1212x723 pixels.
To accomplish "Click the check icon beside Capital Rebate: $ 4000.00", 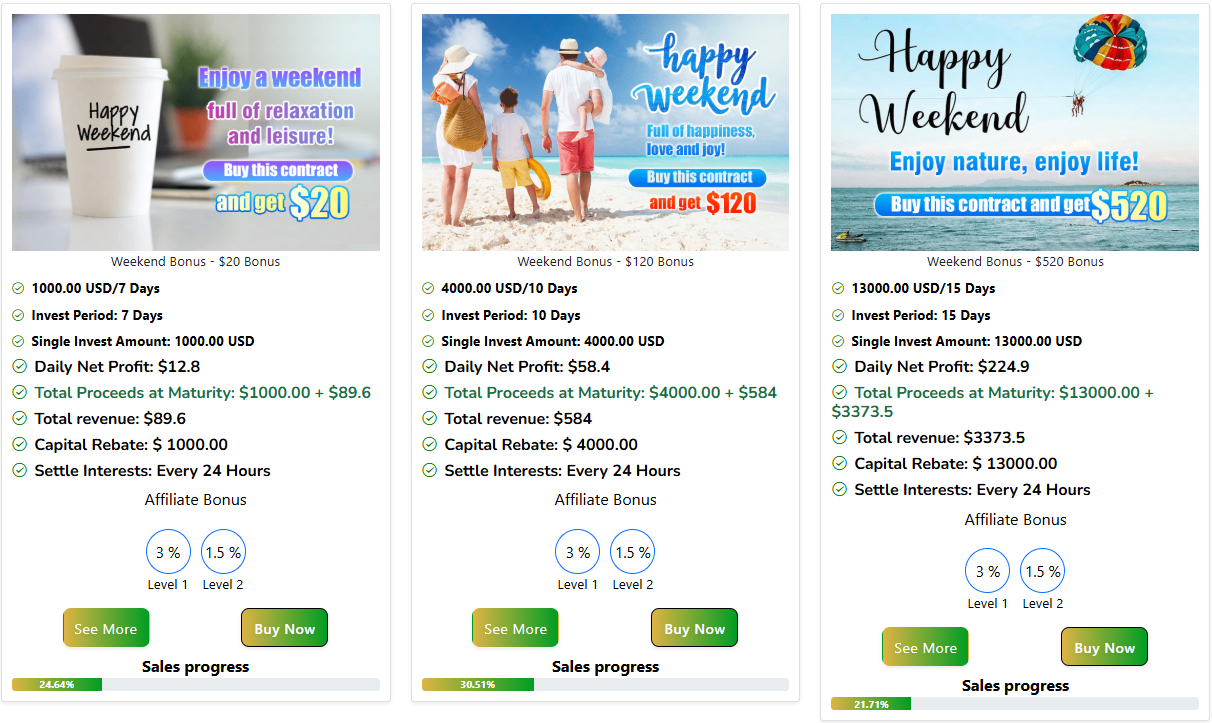I will click(x=429, y=445).
